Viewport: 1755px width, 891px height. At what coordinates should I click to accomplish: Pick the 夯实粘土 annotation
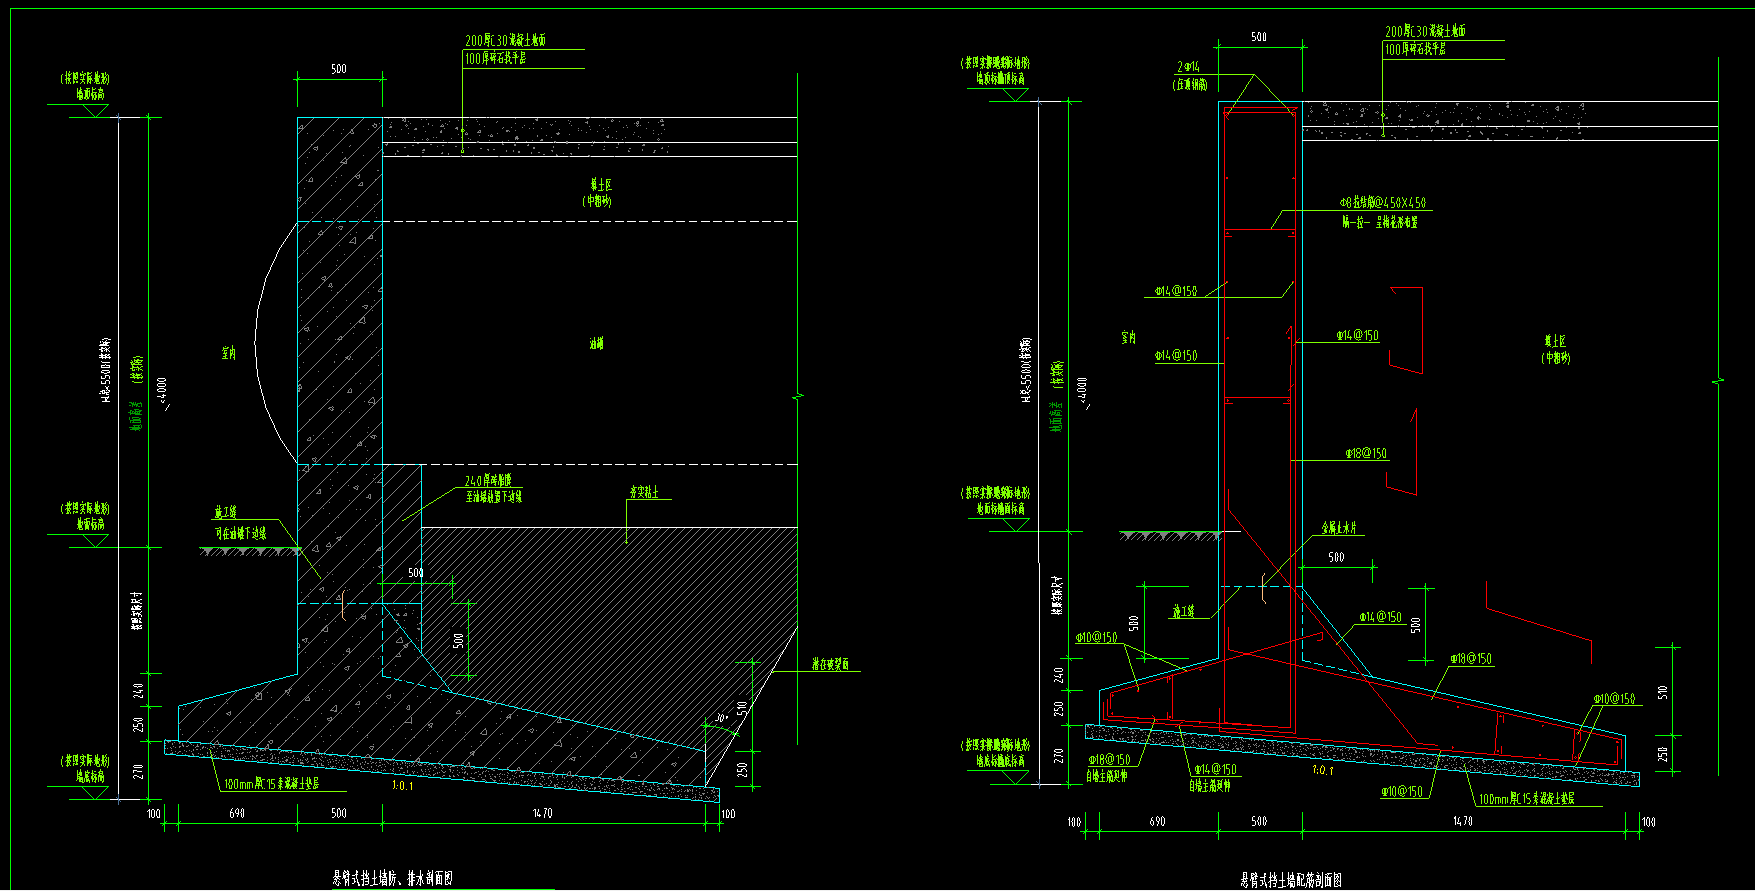[x=644, y=492]
